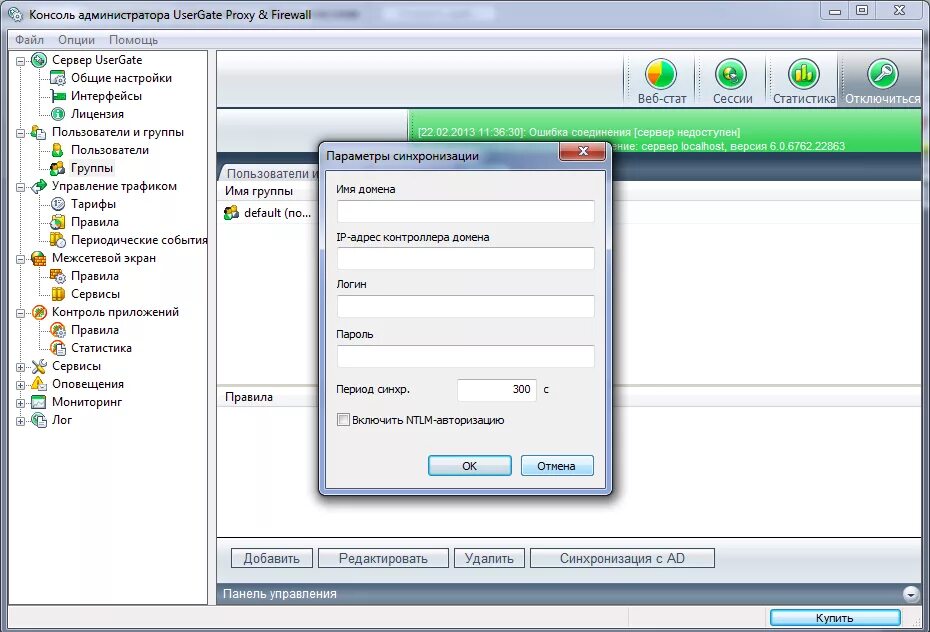Select the default group row
This screenshot has width=930, height=632.
(269, 213)
